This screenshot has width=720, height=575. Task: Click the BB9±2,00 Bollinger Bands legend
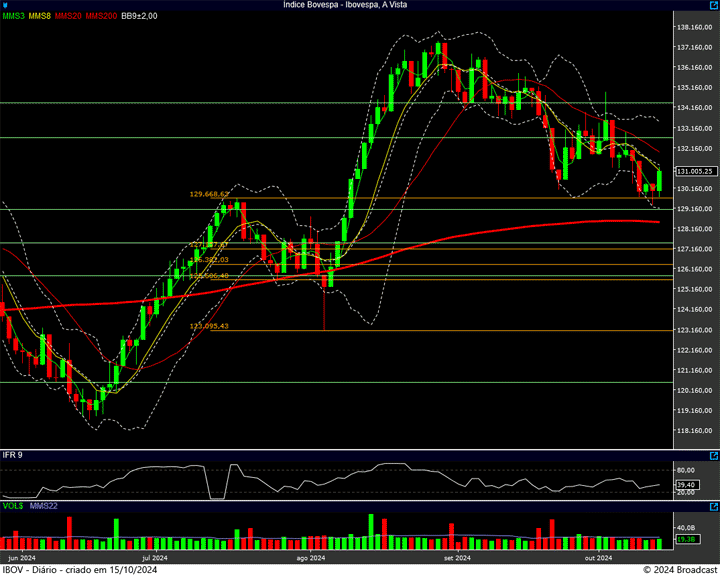pyautogui.click(x=140, y=16)
